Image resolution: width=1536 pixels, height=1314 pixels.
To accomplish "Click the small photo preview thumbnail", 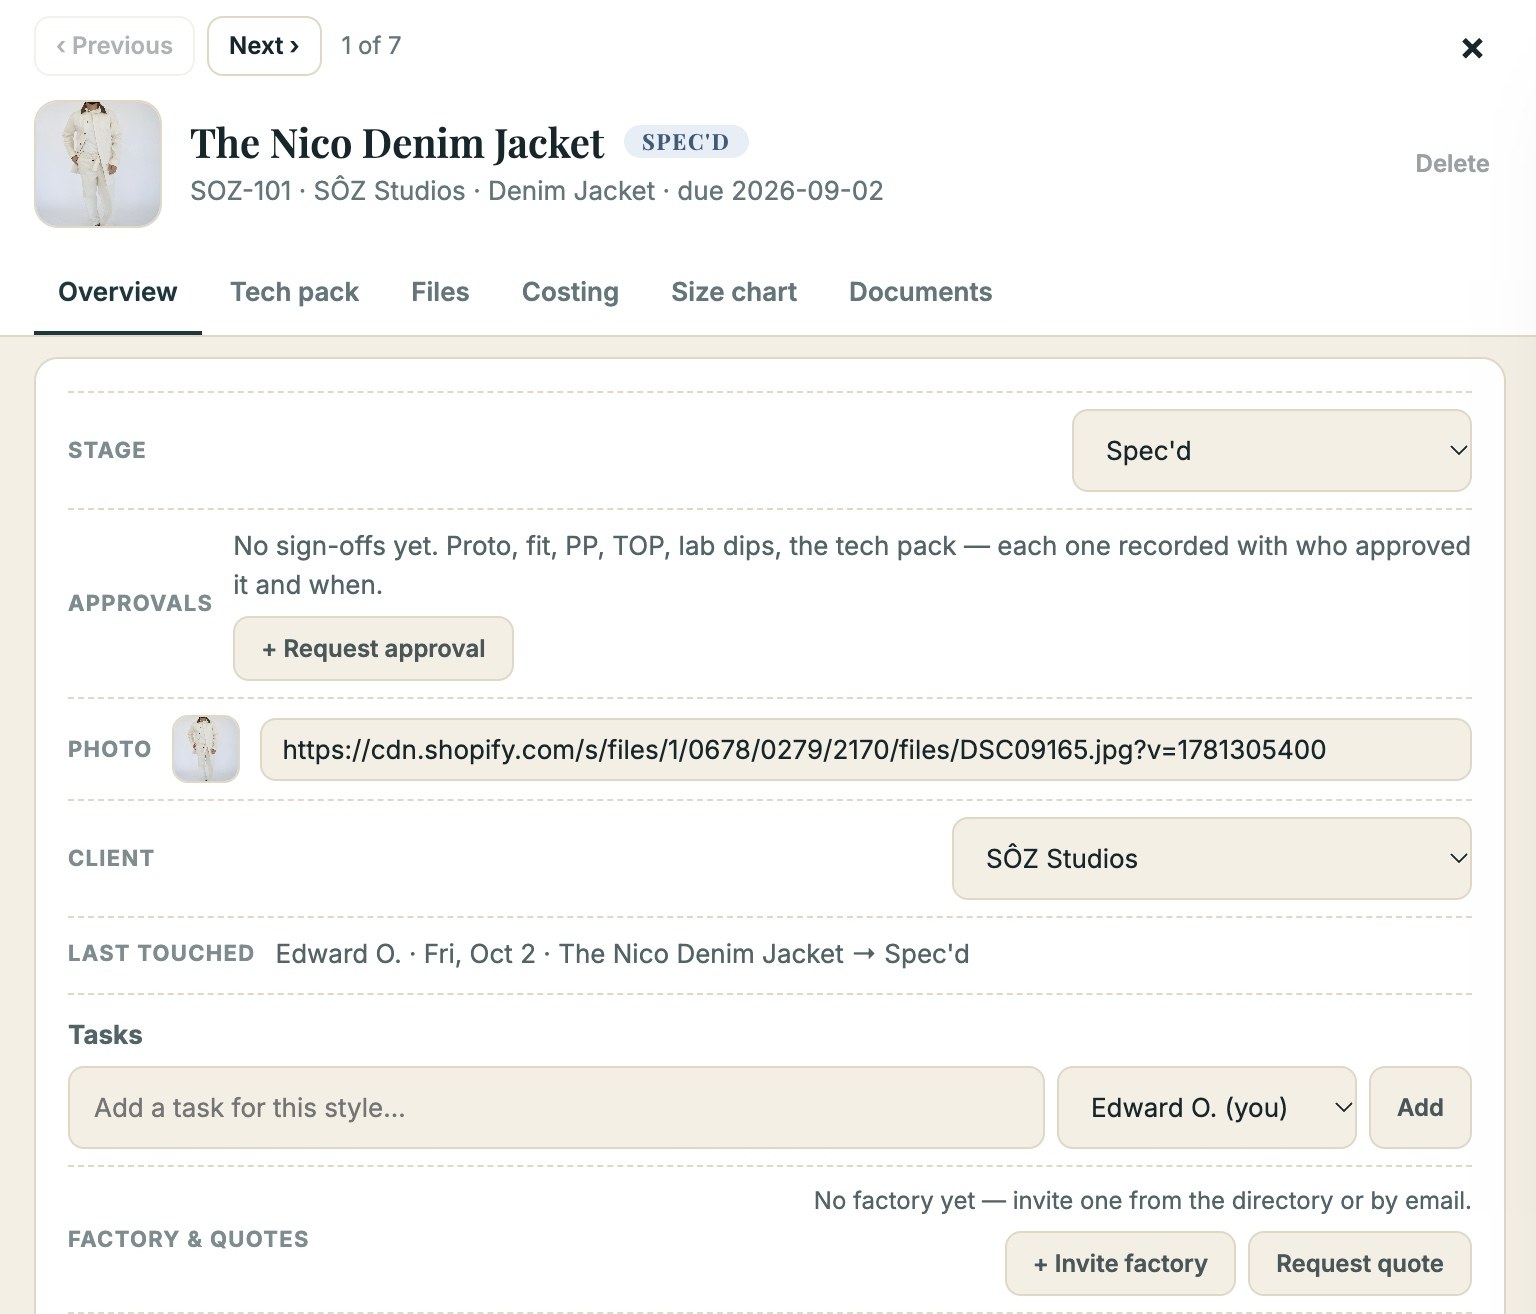I will pos(206,749).
